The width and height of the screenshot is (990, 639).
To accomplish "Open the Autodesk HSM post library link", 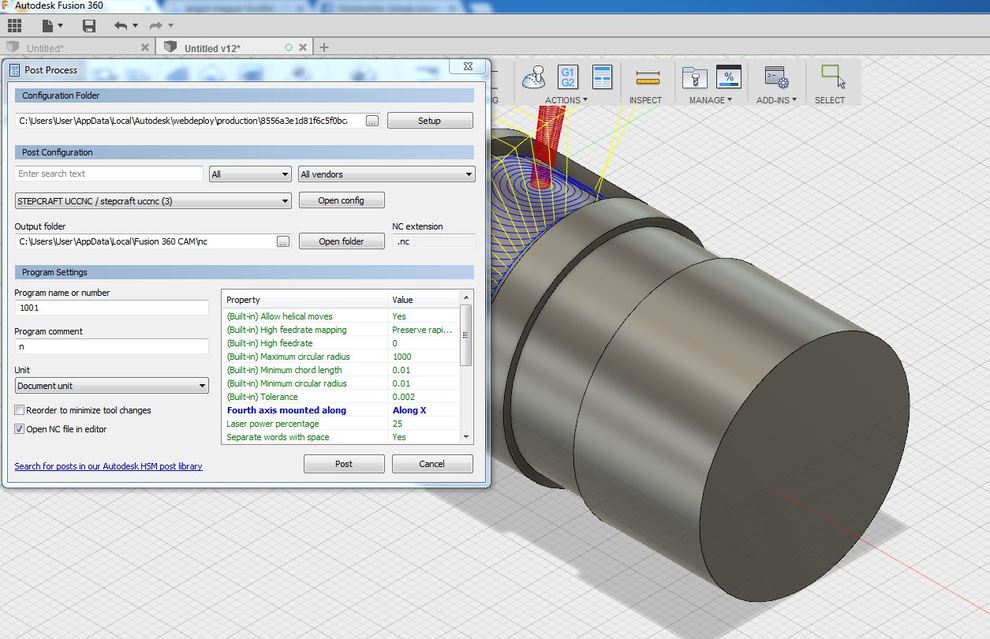I will coord(109,466).
